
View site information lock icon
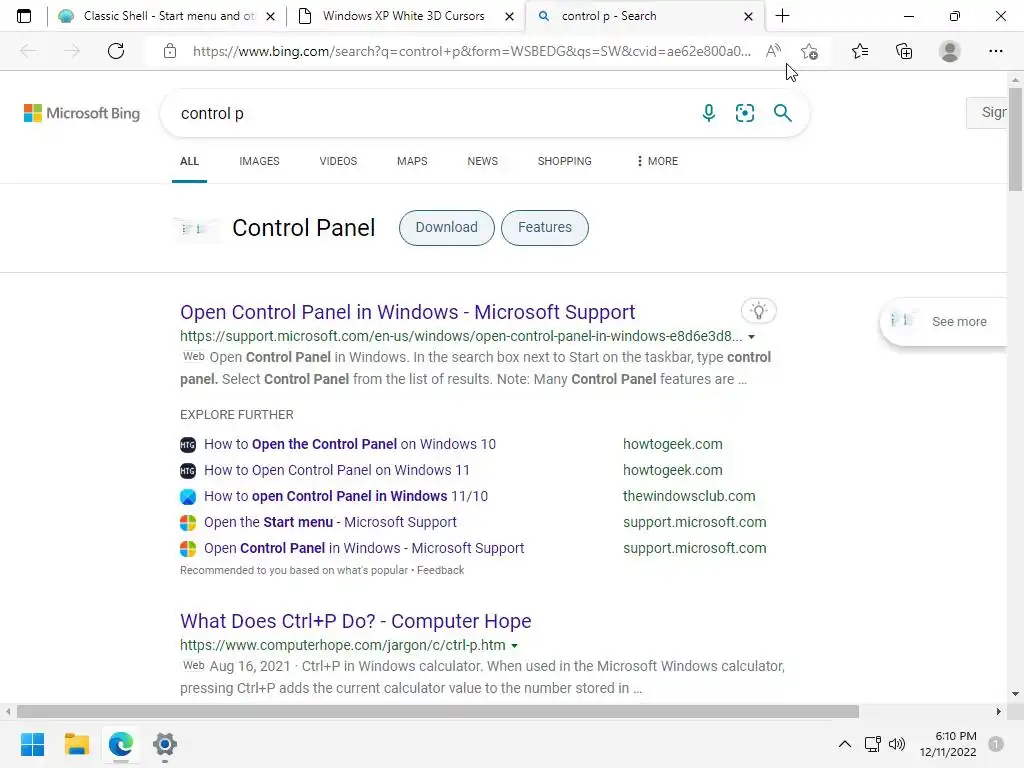point(170,51)
